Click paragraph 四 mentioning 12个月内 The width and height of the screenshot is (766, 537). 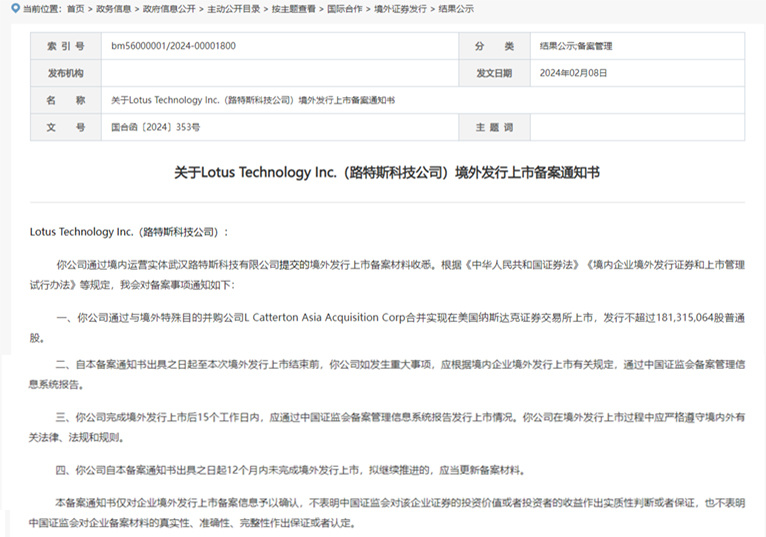[291, 471]
